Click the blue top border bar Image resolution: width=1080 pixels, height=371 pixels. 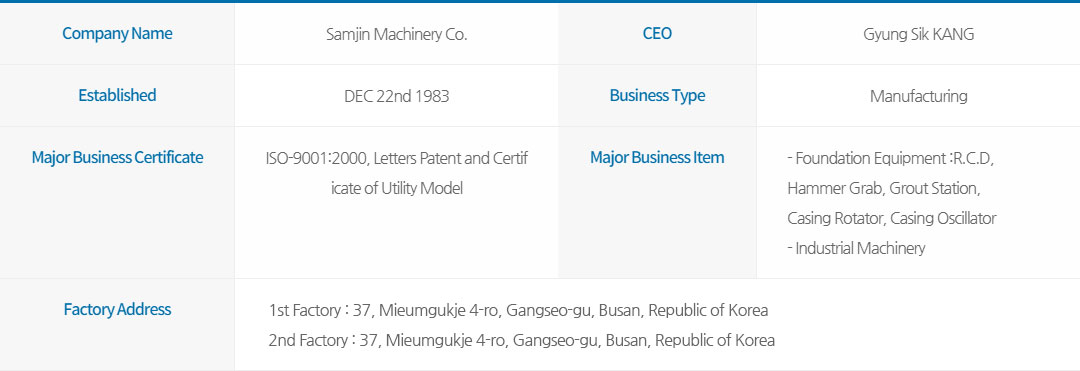[540, 1]
